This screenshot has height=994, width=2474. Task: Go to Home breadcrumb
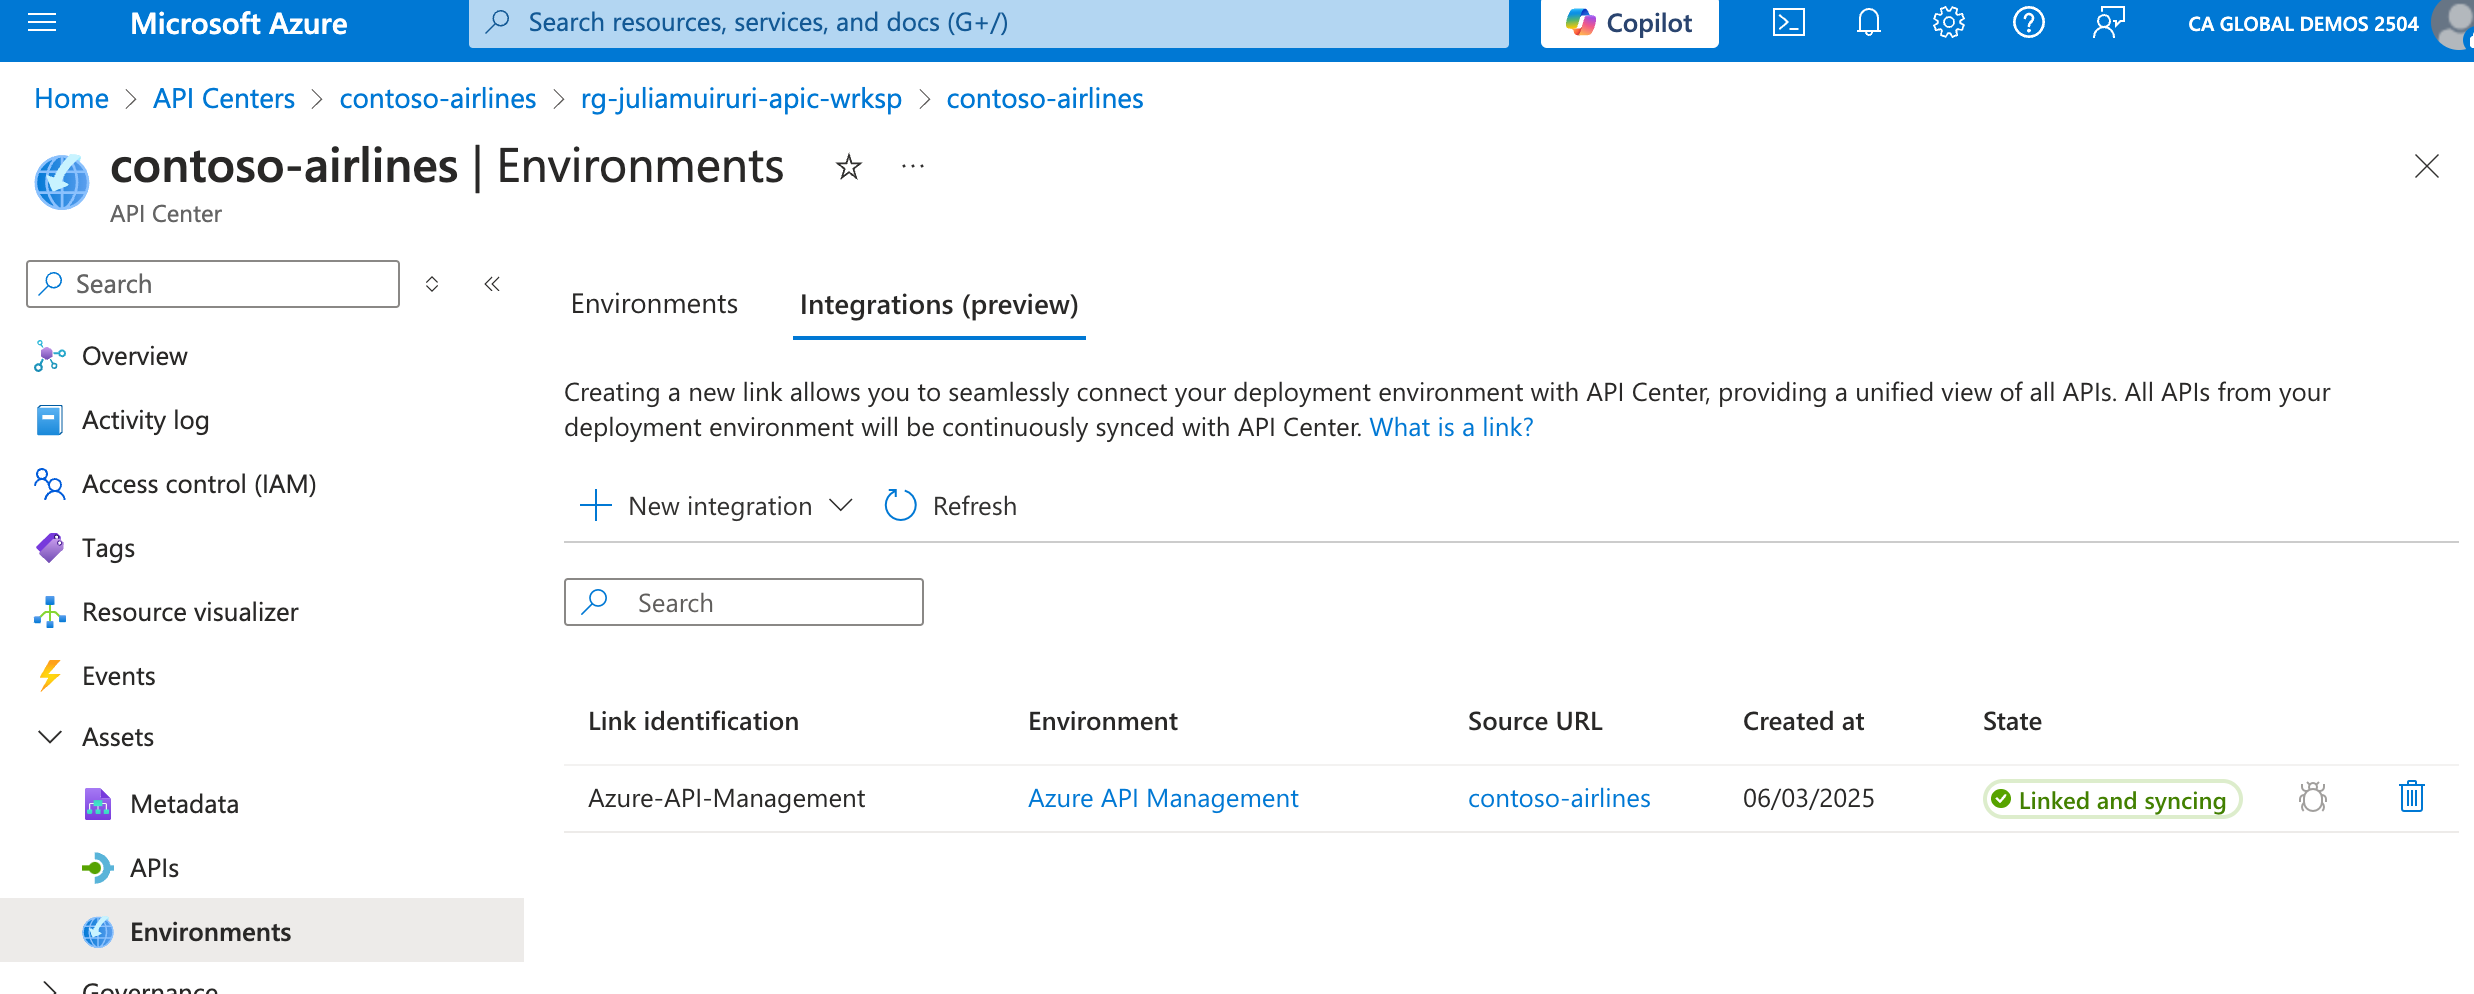[x=71, y=98]
